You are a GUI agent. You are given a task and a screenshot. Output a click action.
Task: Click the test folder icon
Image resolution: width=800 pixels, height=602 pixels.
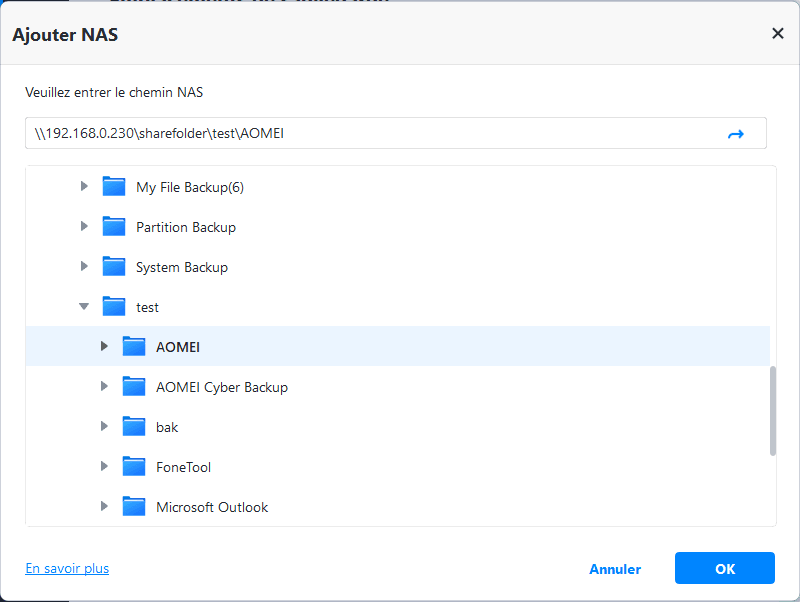(114, 307)
